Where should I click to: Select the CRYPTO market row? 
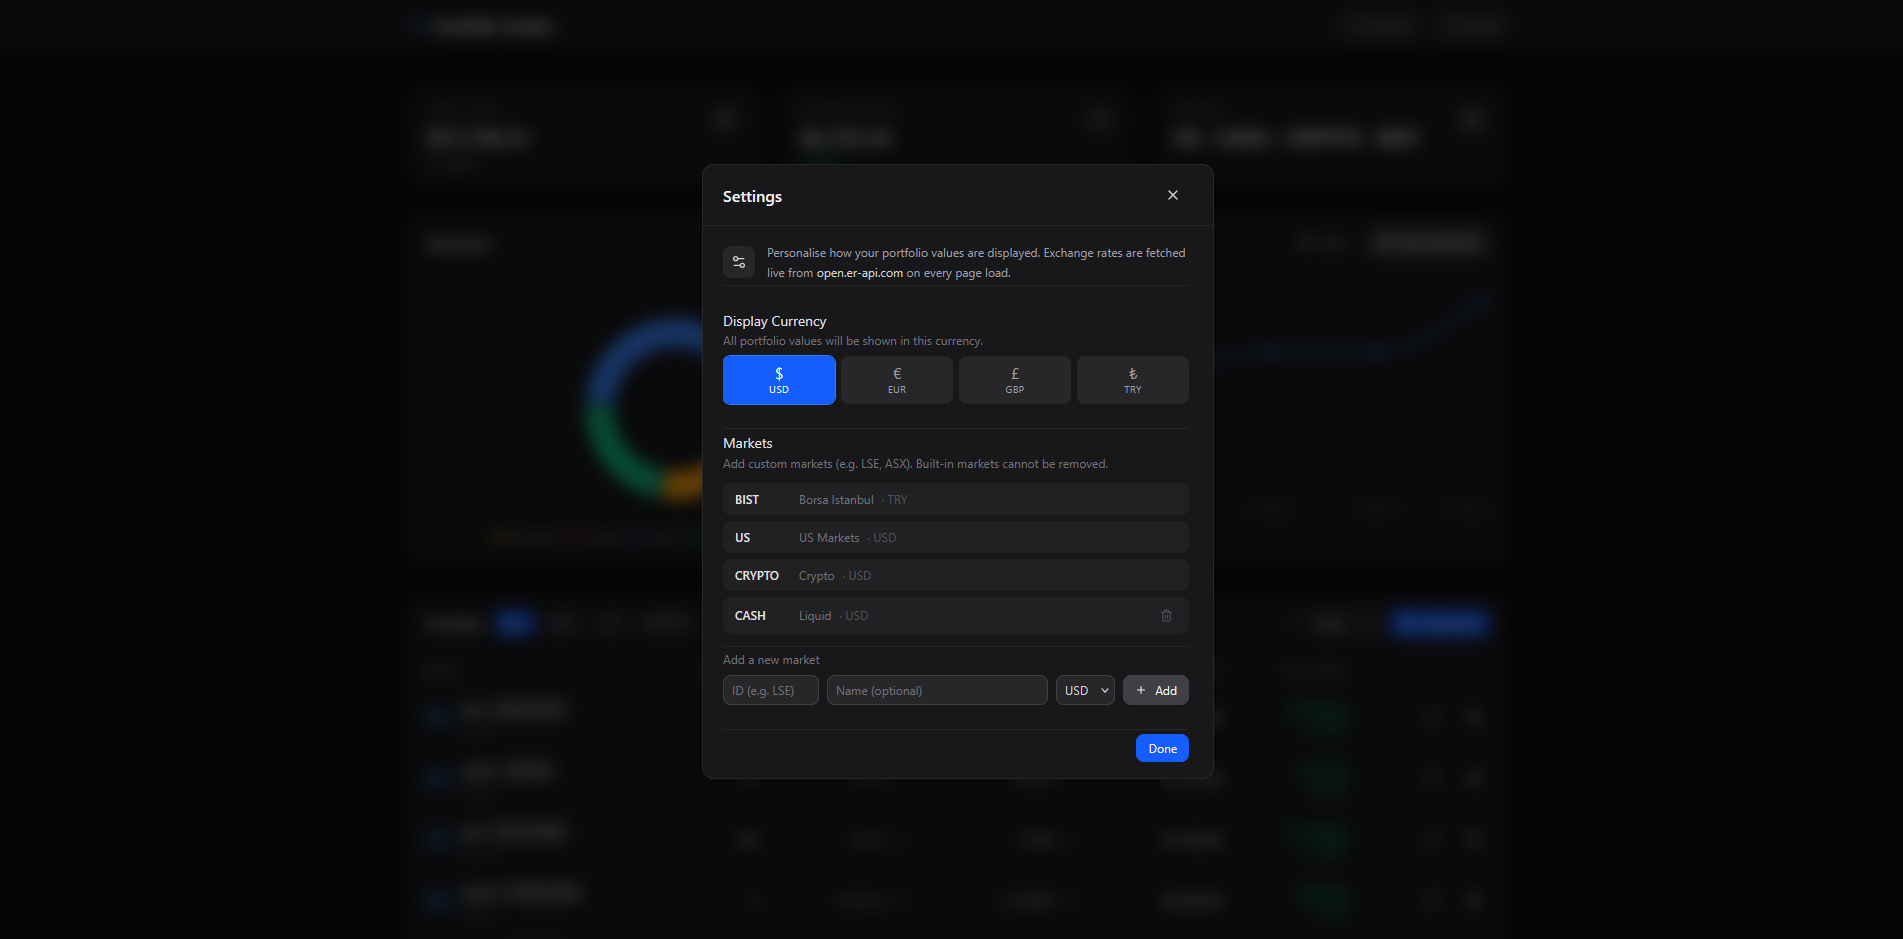click(955, 575)
